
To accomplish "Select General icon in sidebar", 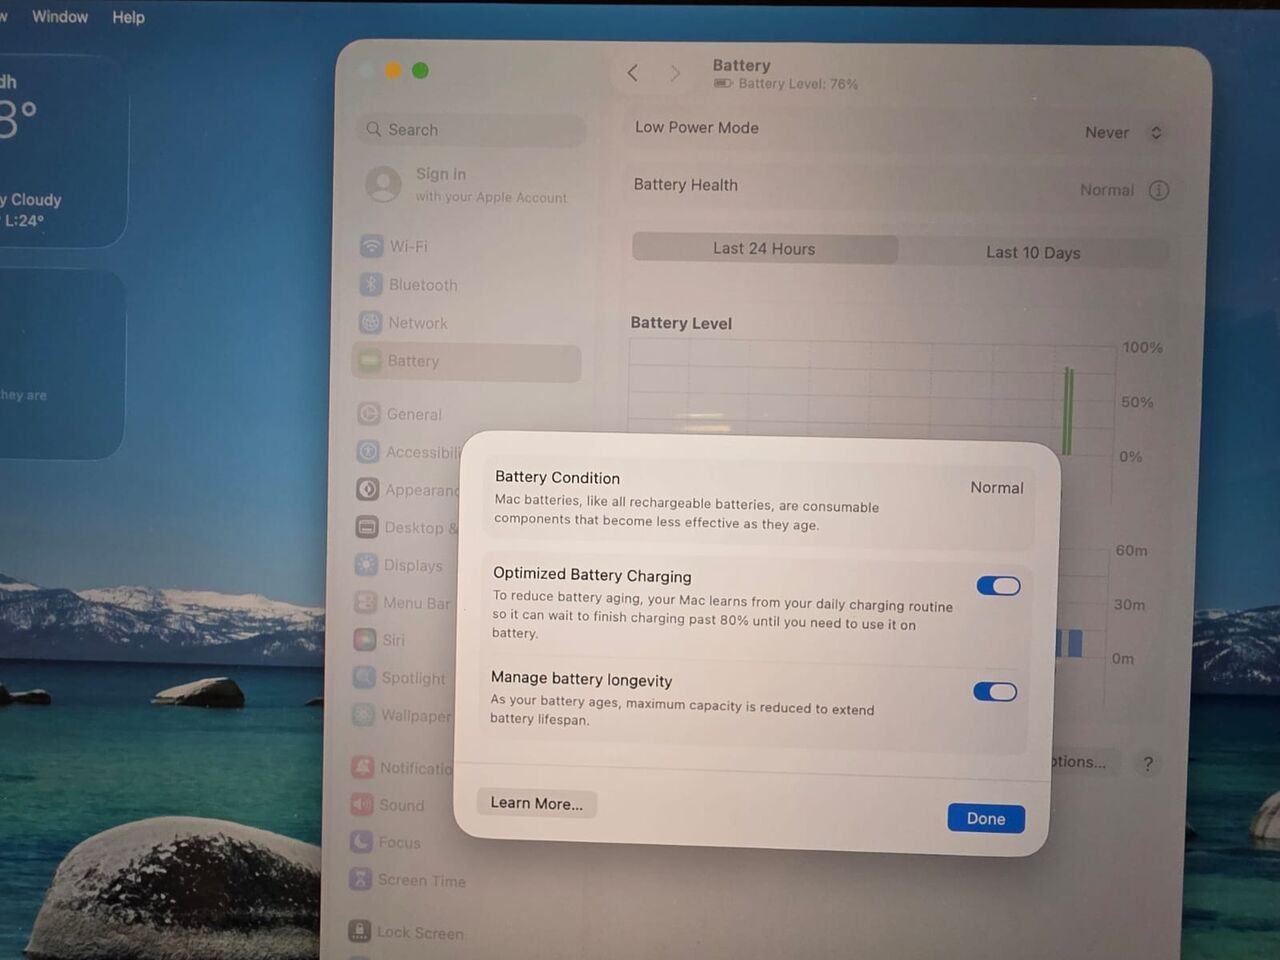I will coord(369,413).
